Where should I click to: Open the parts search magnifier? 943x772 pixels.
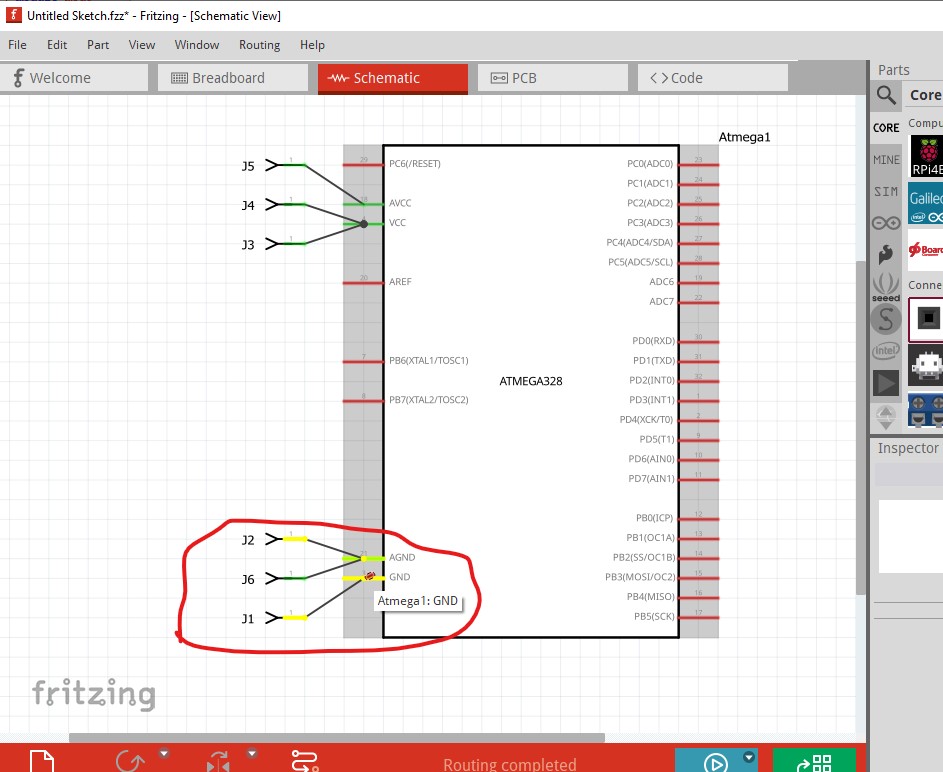click(886, 95)
